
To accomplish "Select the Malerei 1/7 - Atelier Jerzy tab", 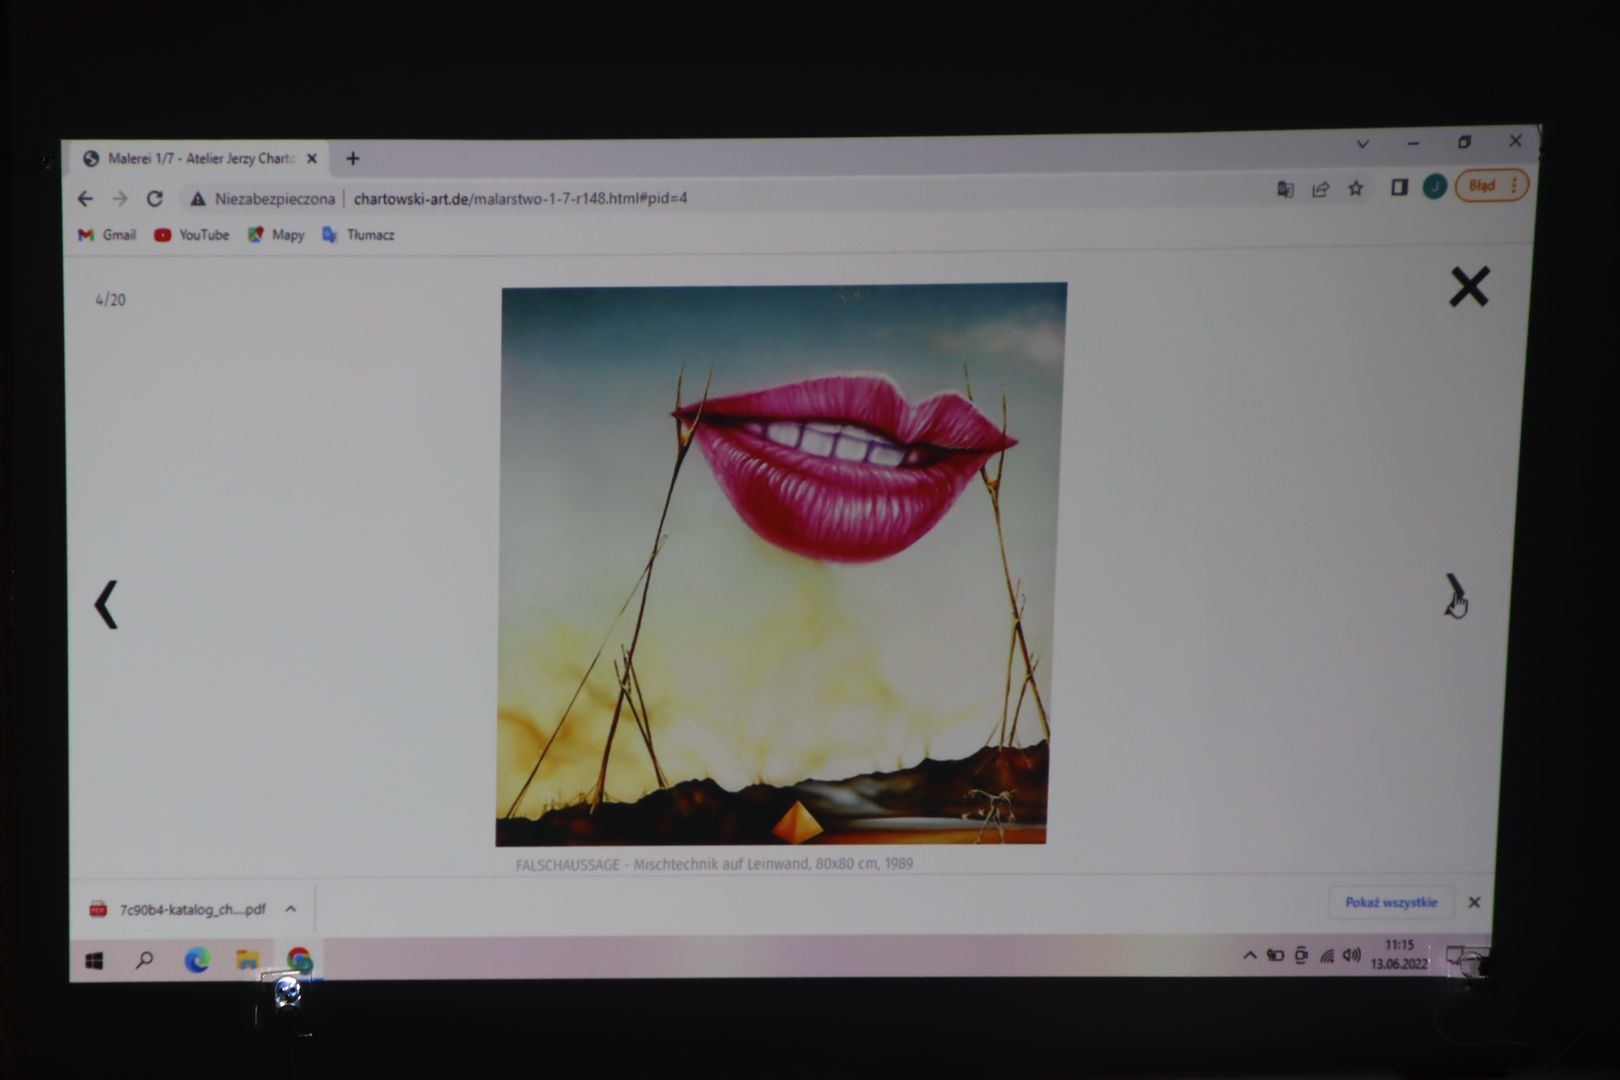I will point(201,158).
